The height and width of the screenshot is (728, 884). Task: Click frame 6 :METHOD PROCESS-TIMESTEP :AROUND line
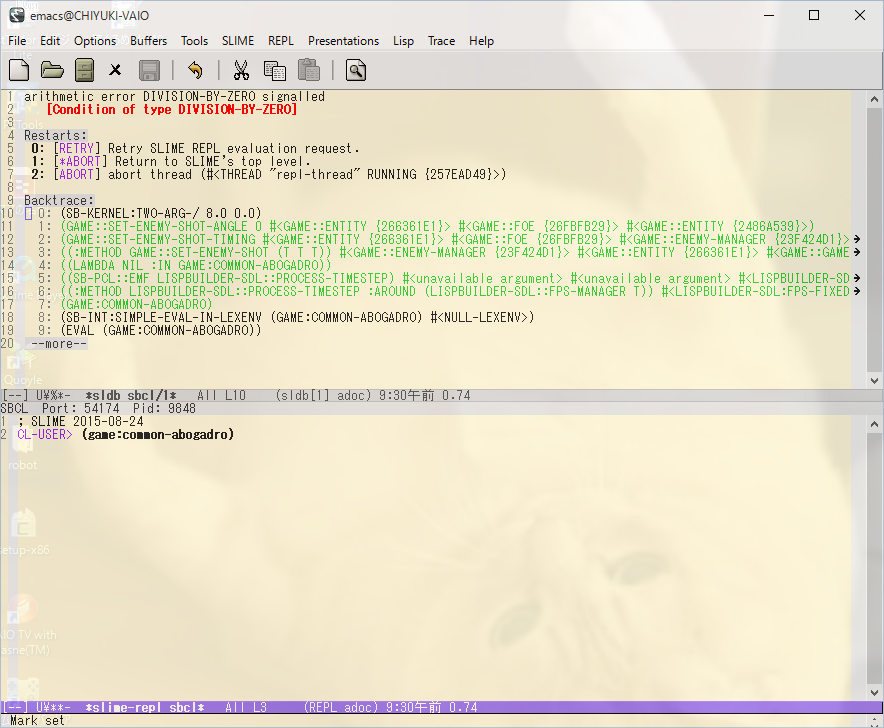[x=455, y=291]
